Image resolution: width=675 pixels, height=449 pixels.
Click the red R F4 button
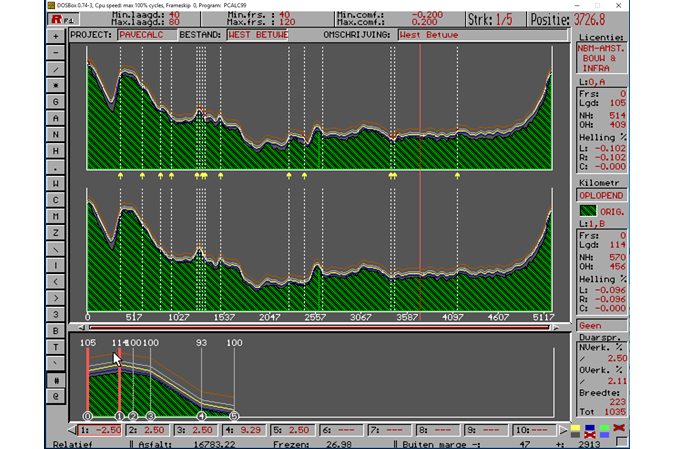(63, 19)
